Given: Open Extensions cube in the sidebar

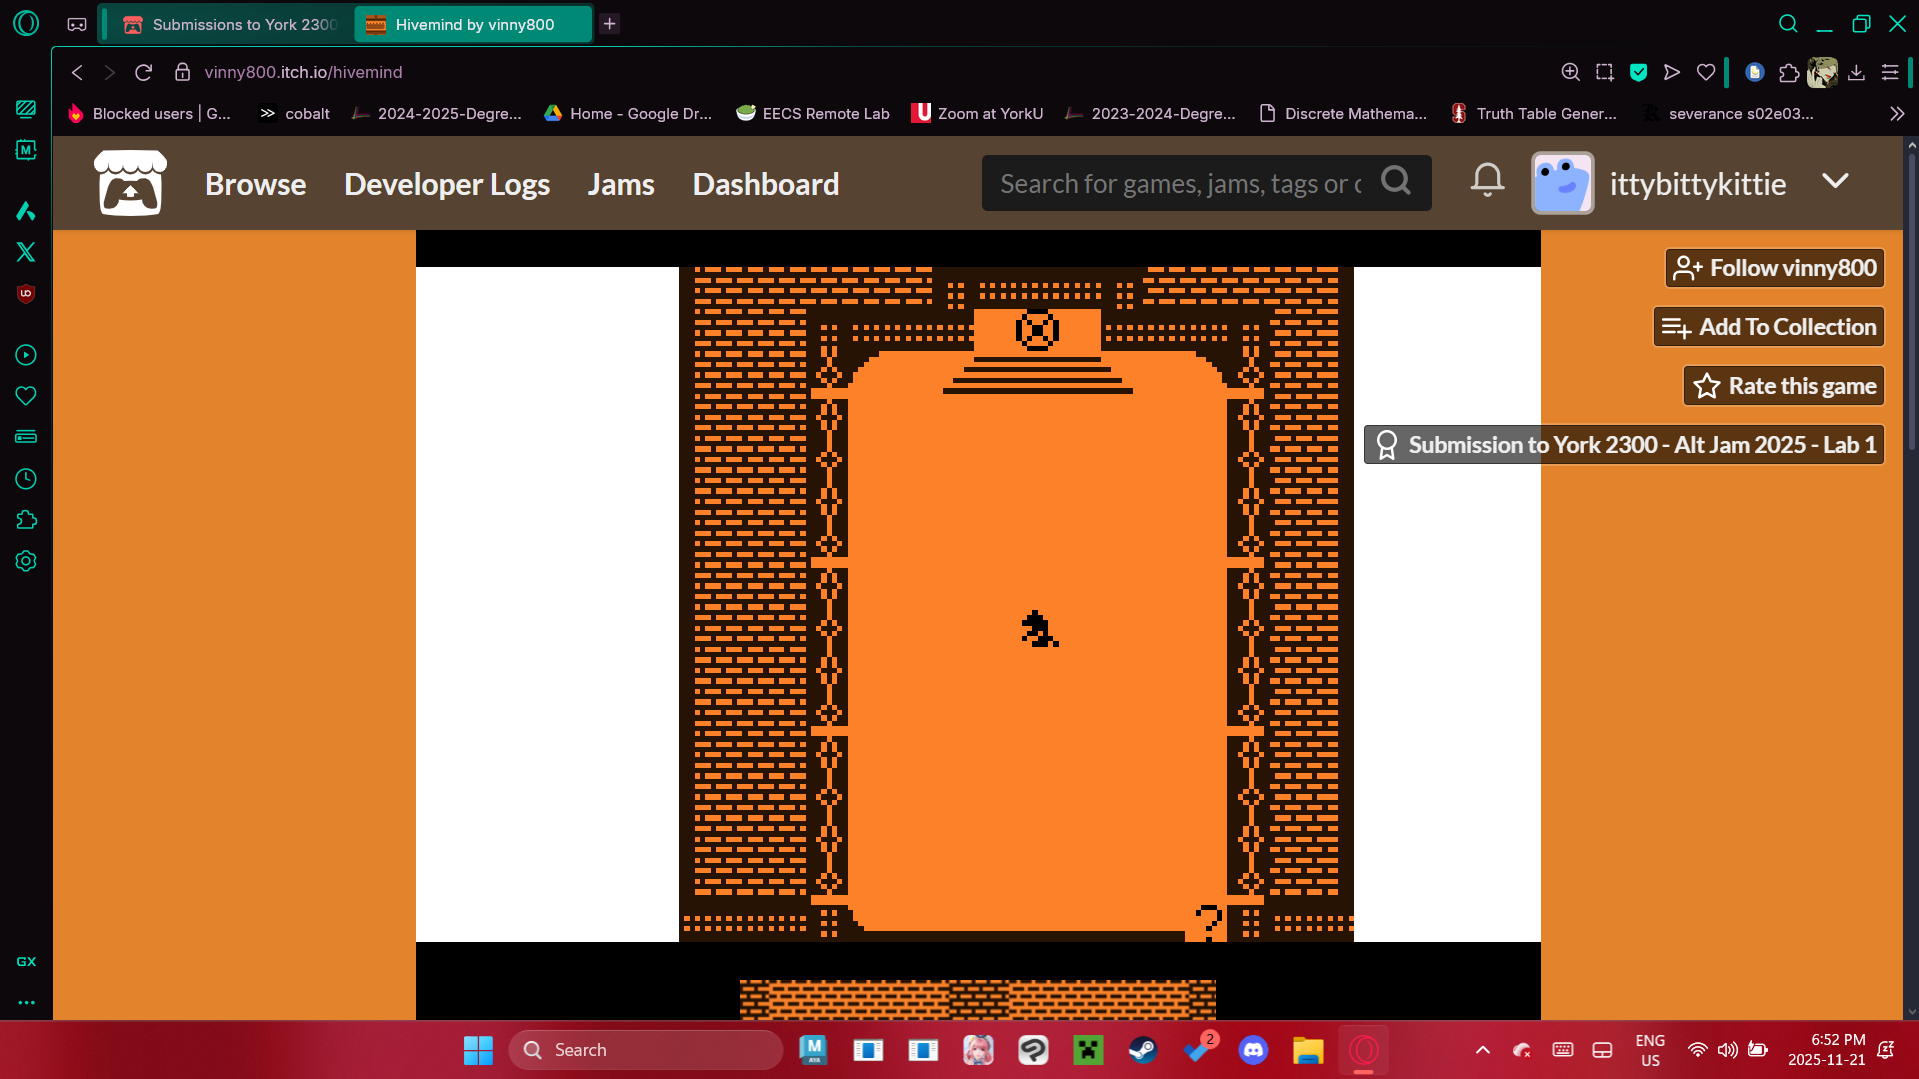Looking at the screenshot, I should click(x=26, y=520).
